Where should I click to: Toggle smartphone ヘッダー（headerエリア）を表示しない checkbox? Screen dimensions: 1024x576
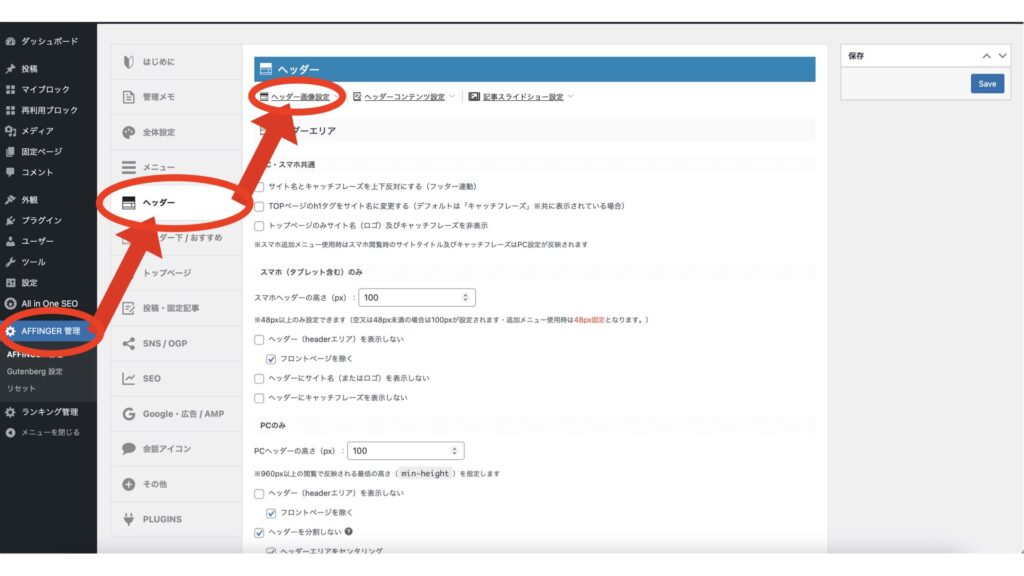tap(259, 340)
